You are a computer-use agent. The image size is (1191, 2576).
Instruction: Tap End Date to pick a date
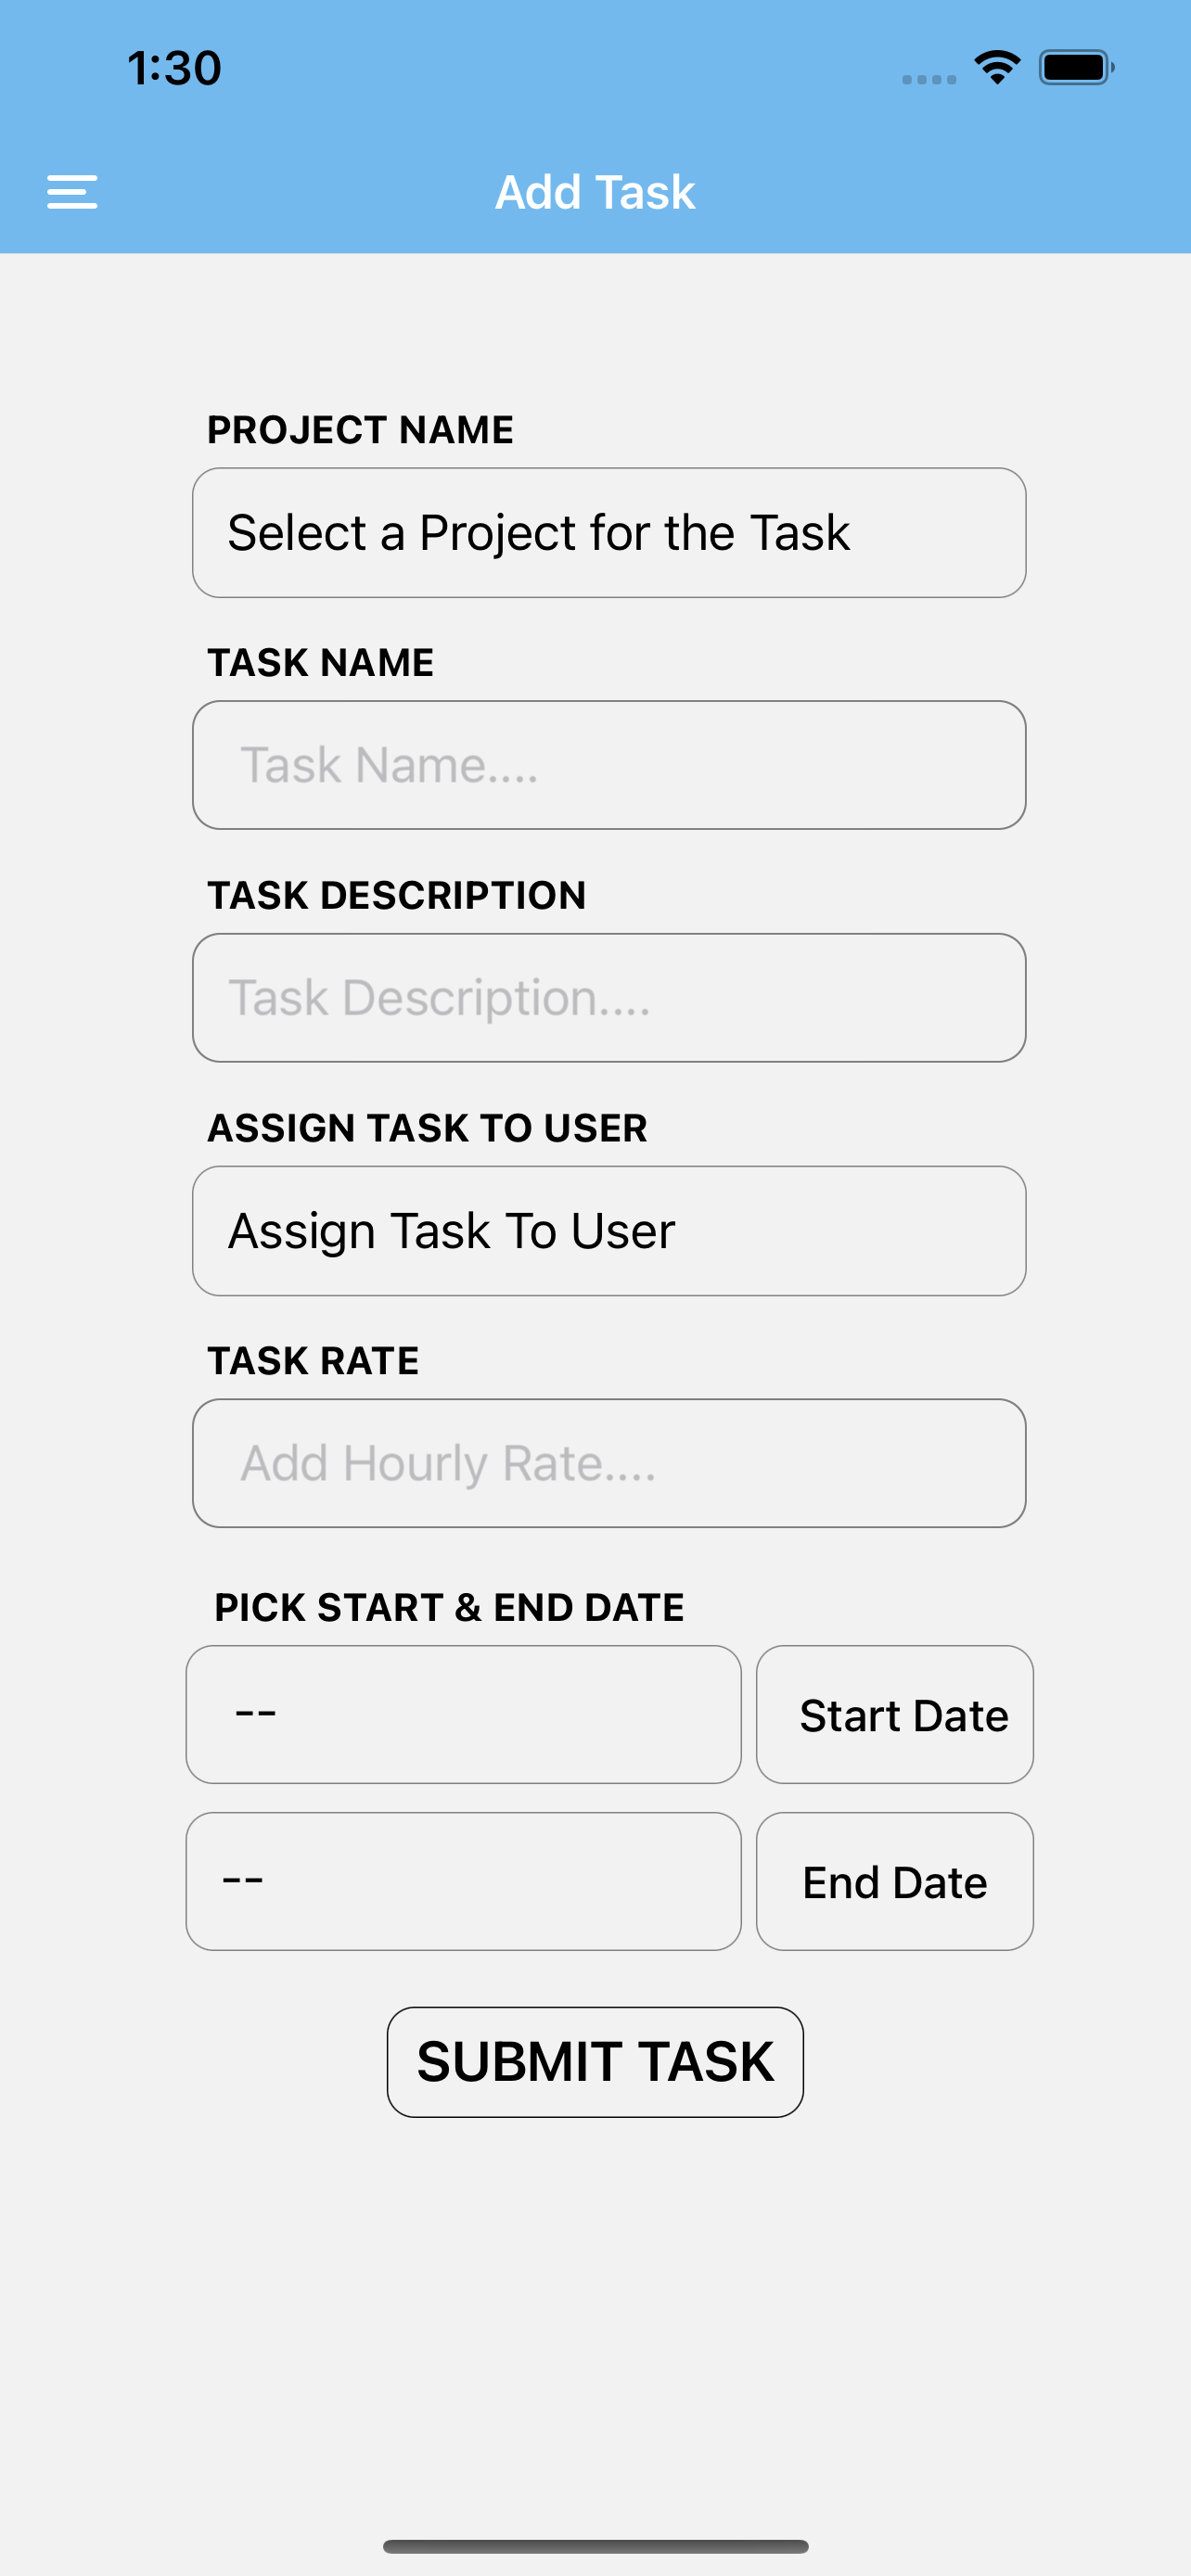(x=894, y=1881)
